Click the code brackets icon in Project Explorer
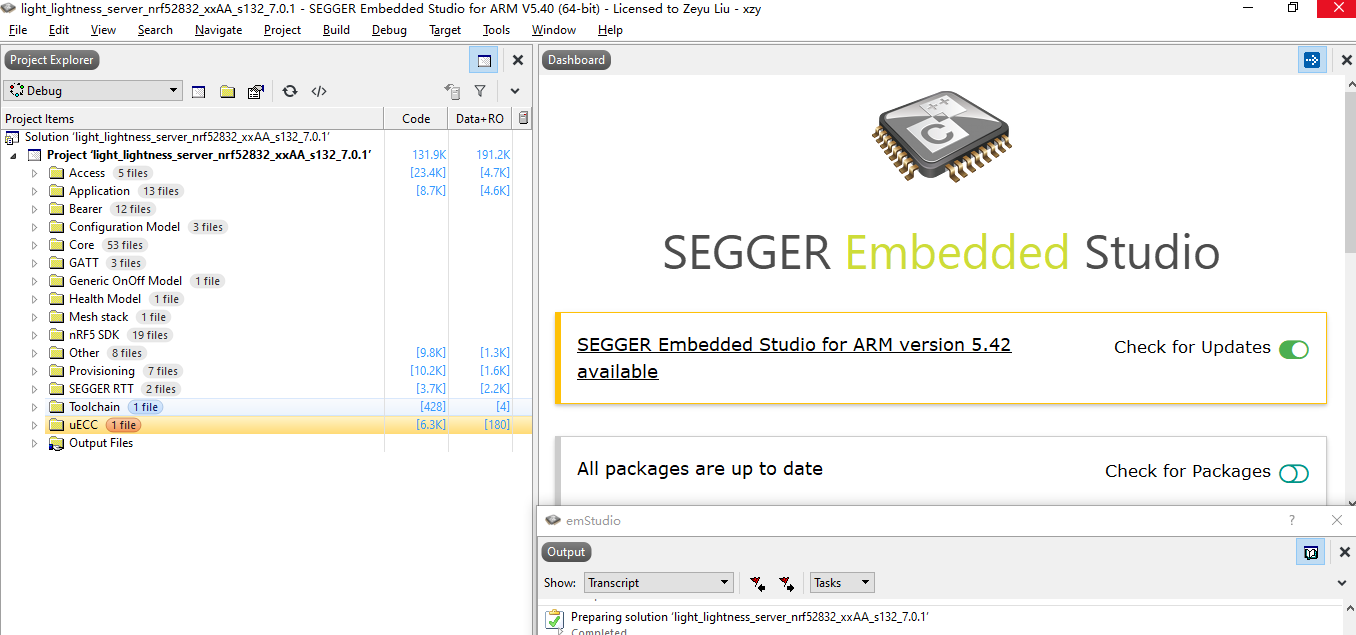Screen dimensions: 1356x635 tap(319, 91)
